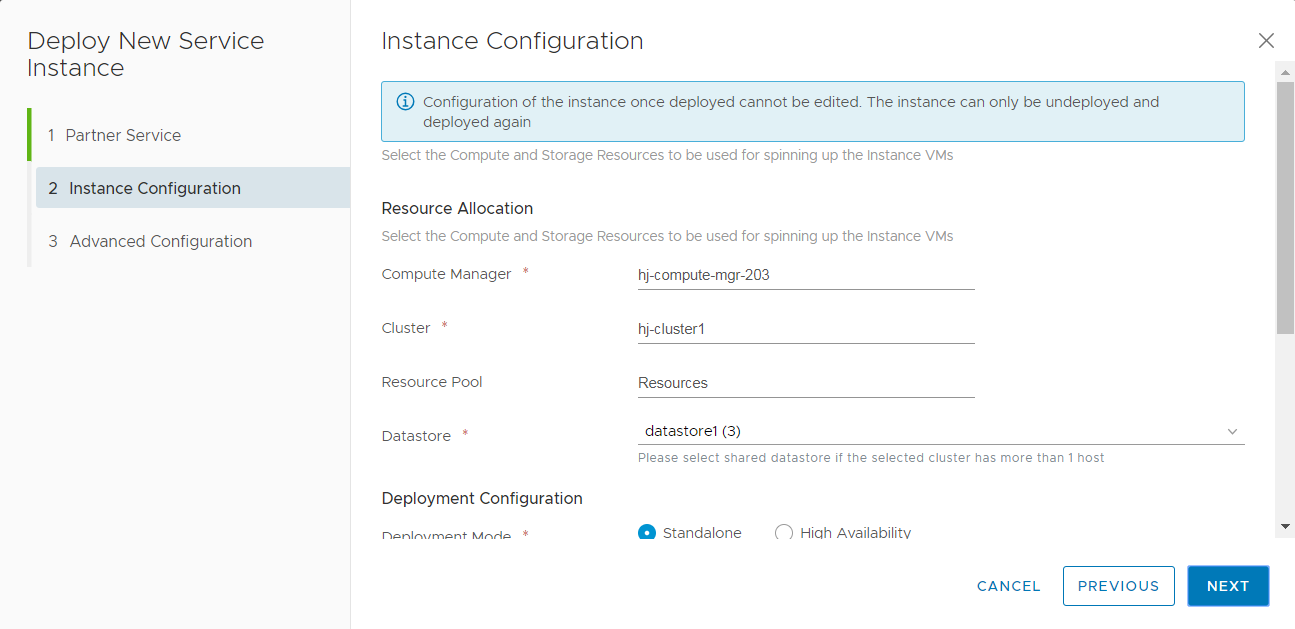Image resolution: width=1295 pixels, height=629 pixels.
Task: Go to step 1 Partner Service
Action: click(123, 135)
